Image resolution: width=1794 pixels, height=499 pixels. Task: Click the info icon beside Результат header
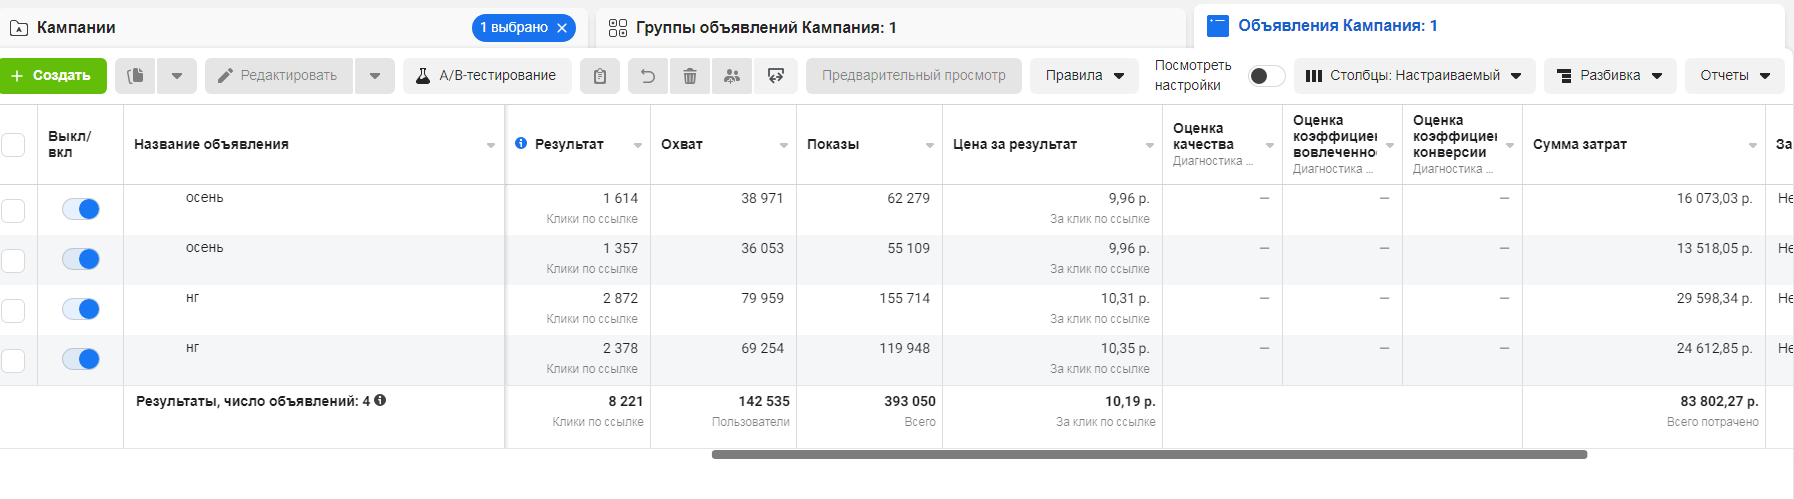pos(521,143)
